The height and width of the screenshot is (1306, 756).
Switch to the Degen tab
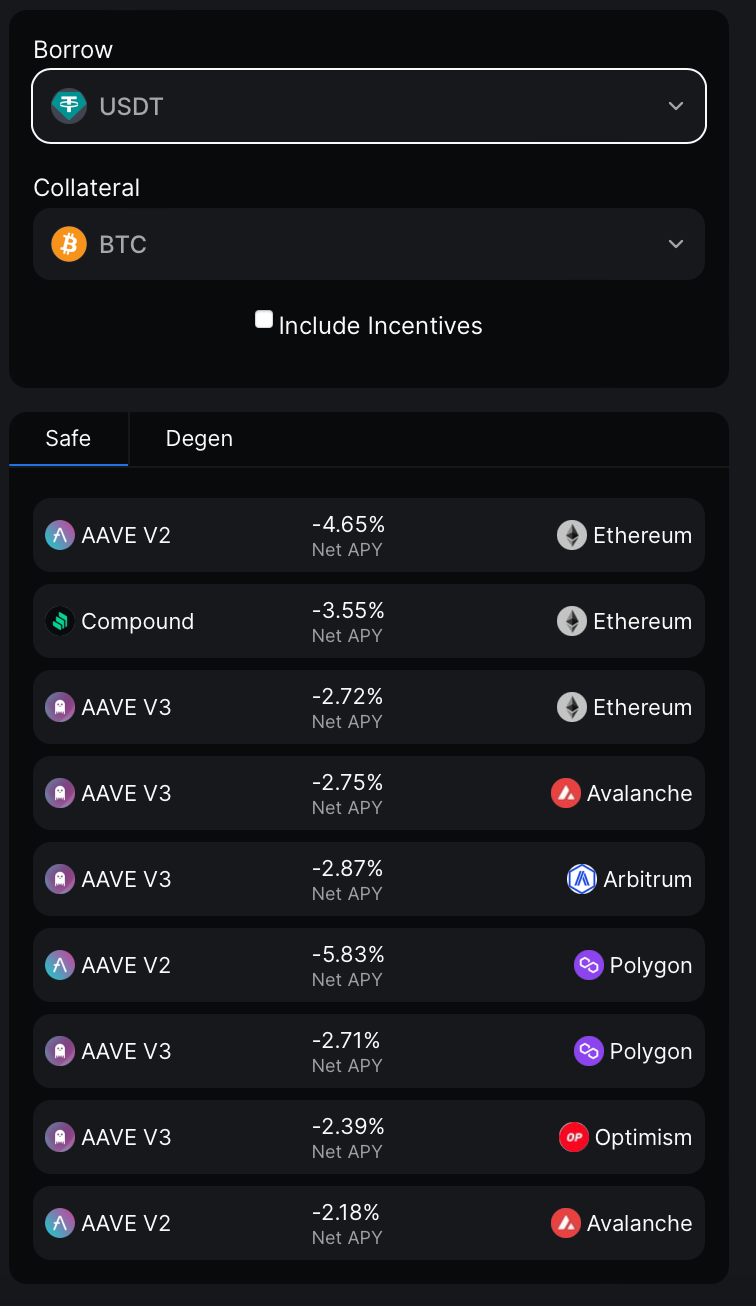[199, 438]
